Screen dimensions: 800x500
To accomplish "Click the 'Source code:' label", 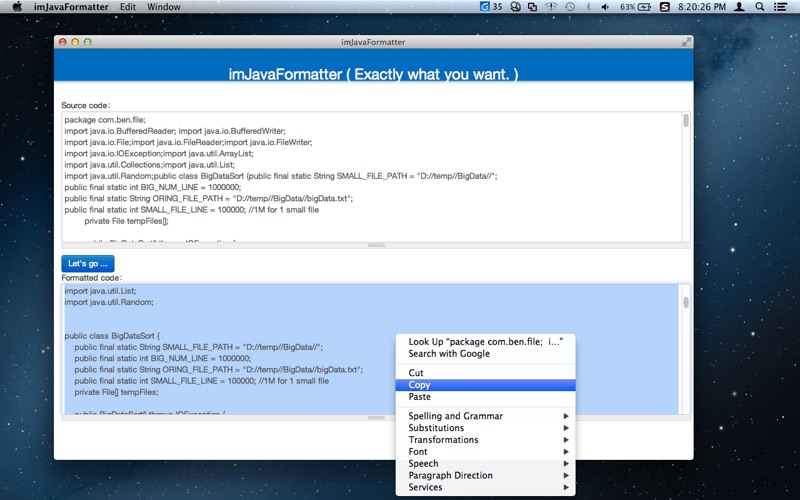I will click(x=86, y=106).
